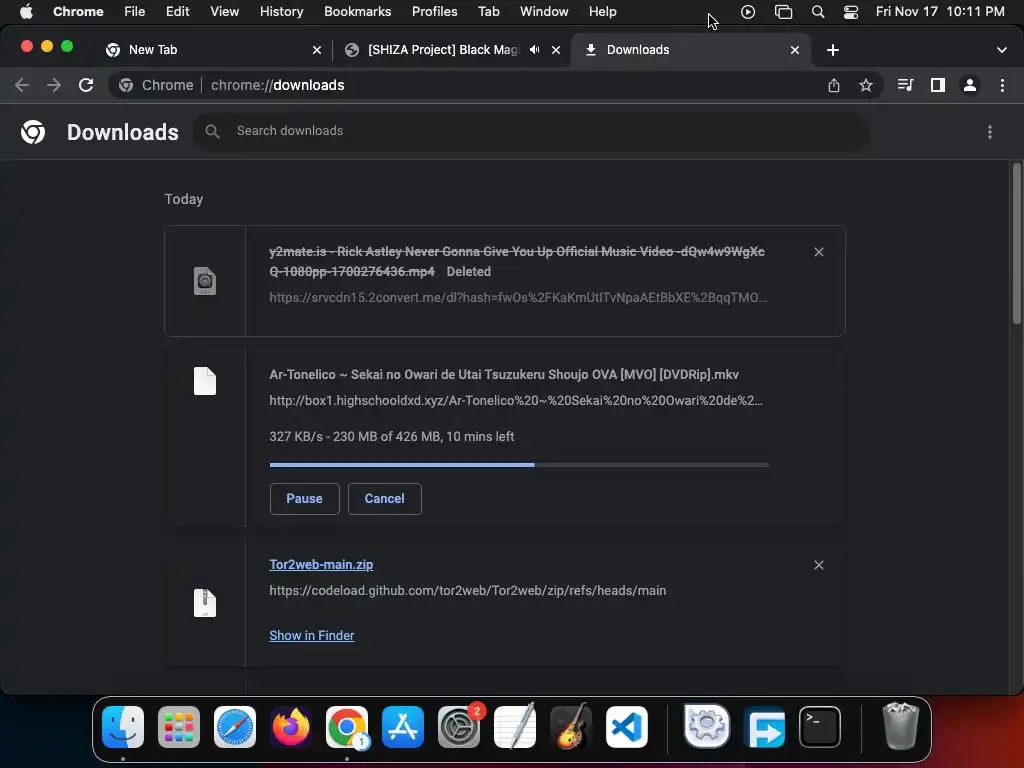Close the New Tab tab
Screen dimensions: 1024x768
pos(317,50)
